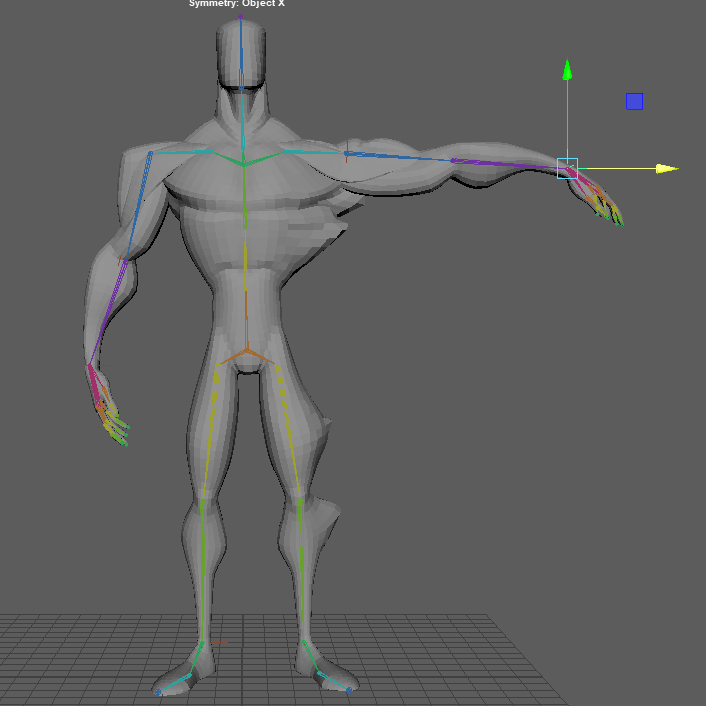
Task: Pick the finger joints of the hanging hand
Action: pyautogui.click(x=113, y=420)
